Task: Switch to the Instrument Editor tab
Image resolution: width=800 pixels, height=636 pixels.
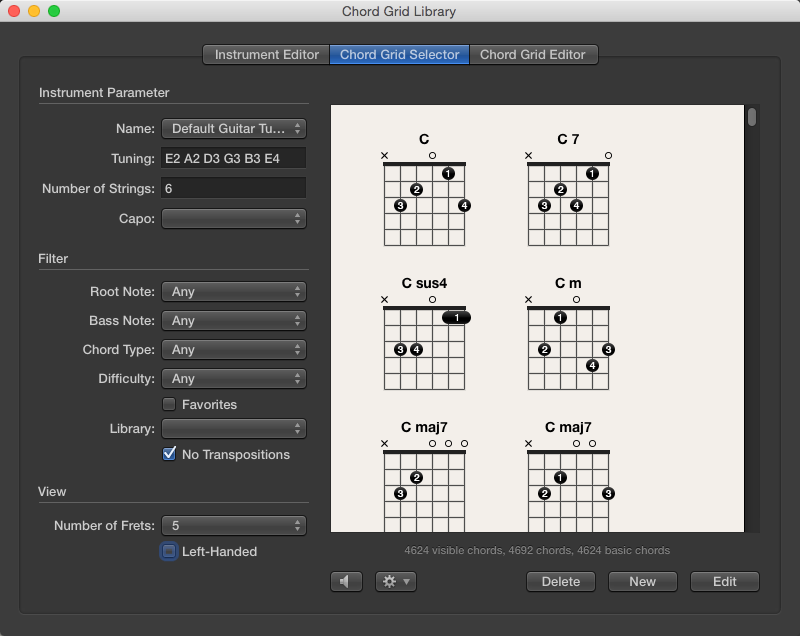Action: click(264, 55)
